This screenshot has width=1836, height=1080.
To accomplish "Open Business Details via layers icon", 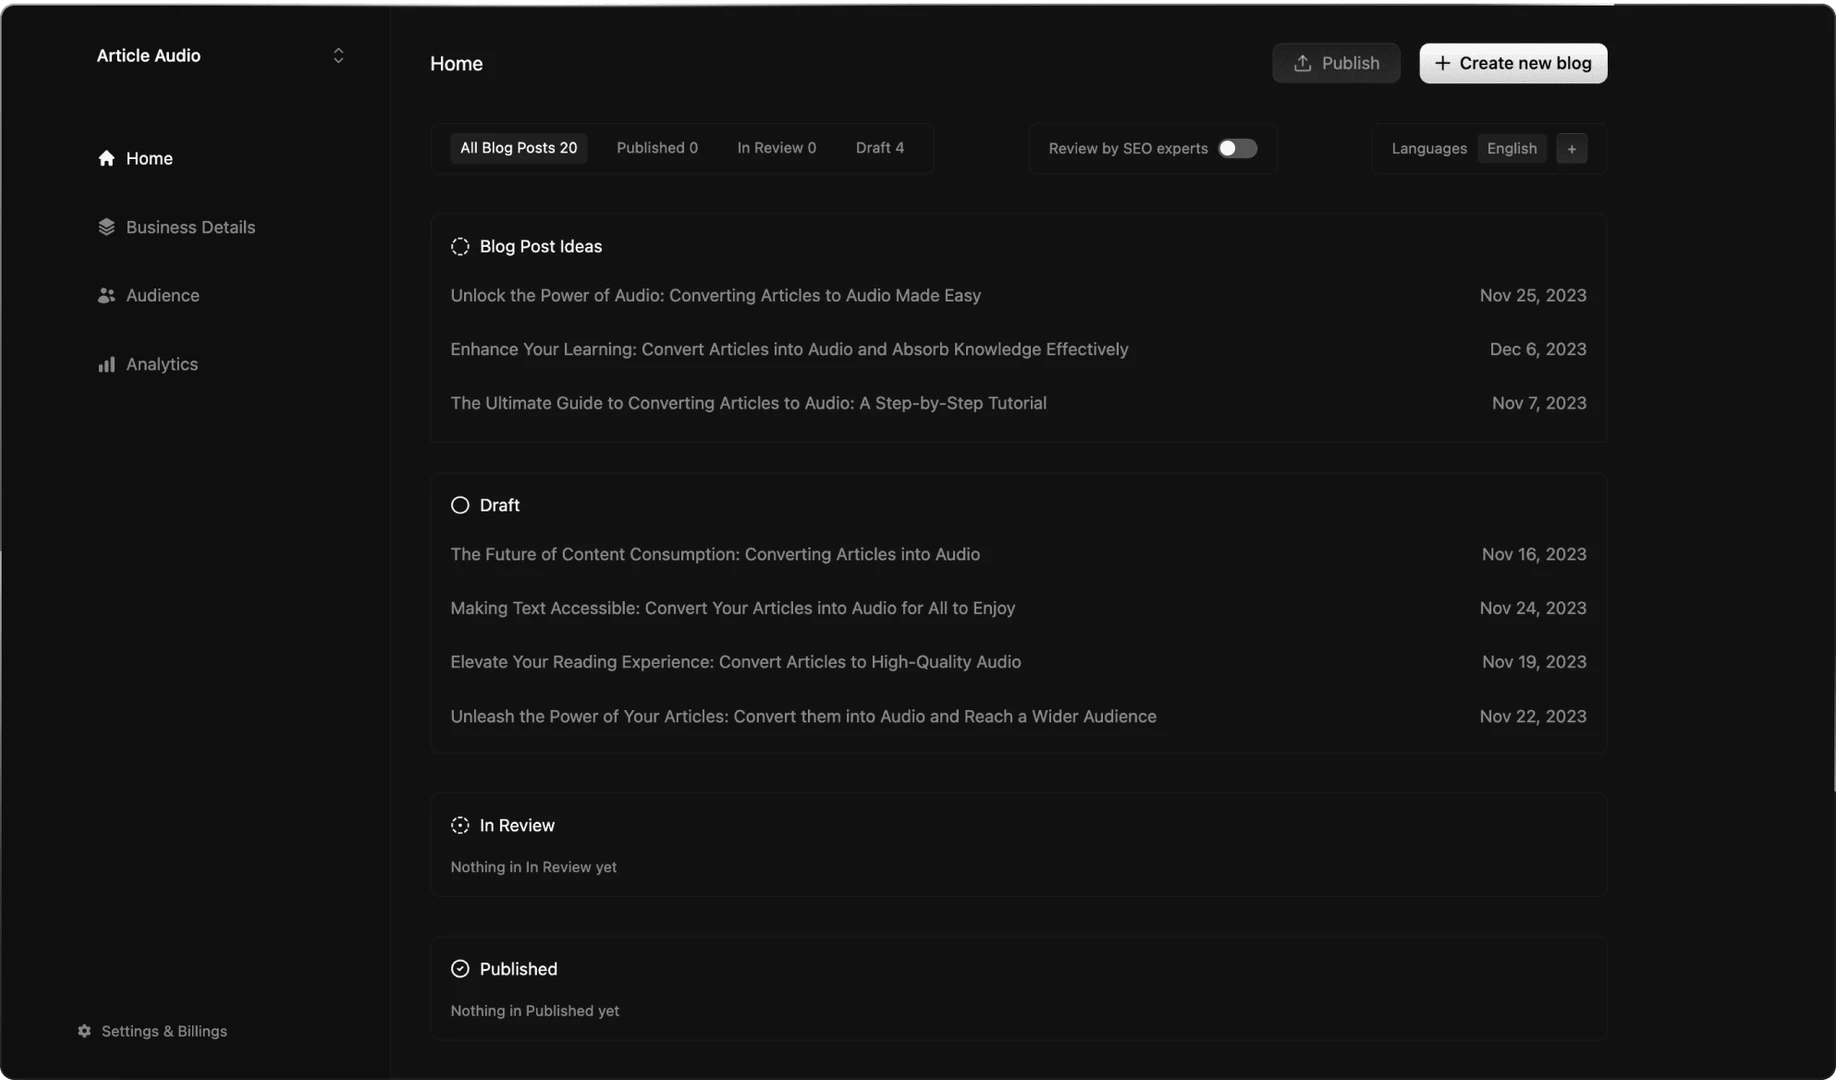I will 106,227.
